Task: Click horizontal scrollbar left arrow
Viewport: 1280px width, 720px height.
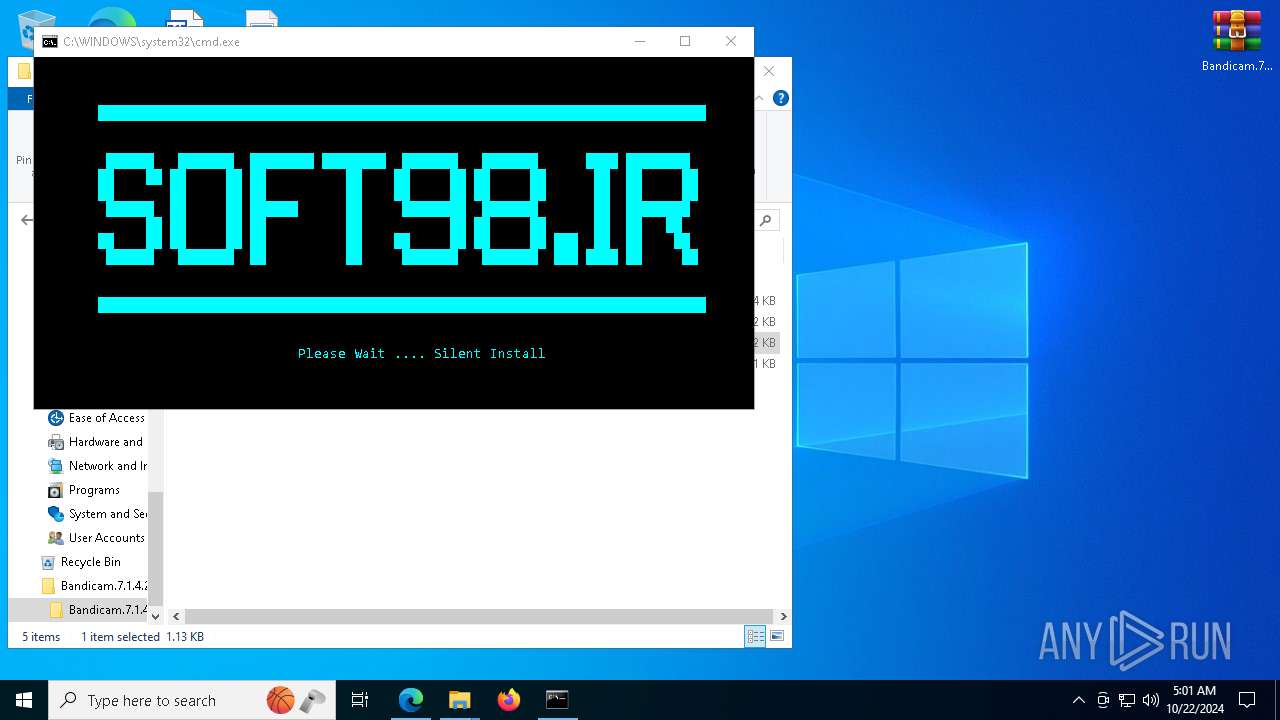Action: point(175,617)
